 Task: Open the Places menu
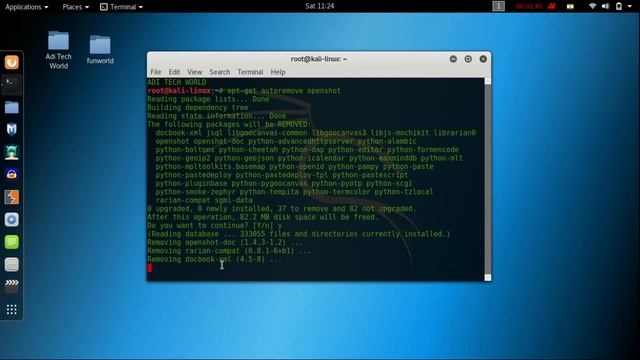(x=76, y=7)
